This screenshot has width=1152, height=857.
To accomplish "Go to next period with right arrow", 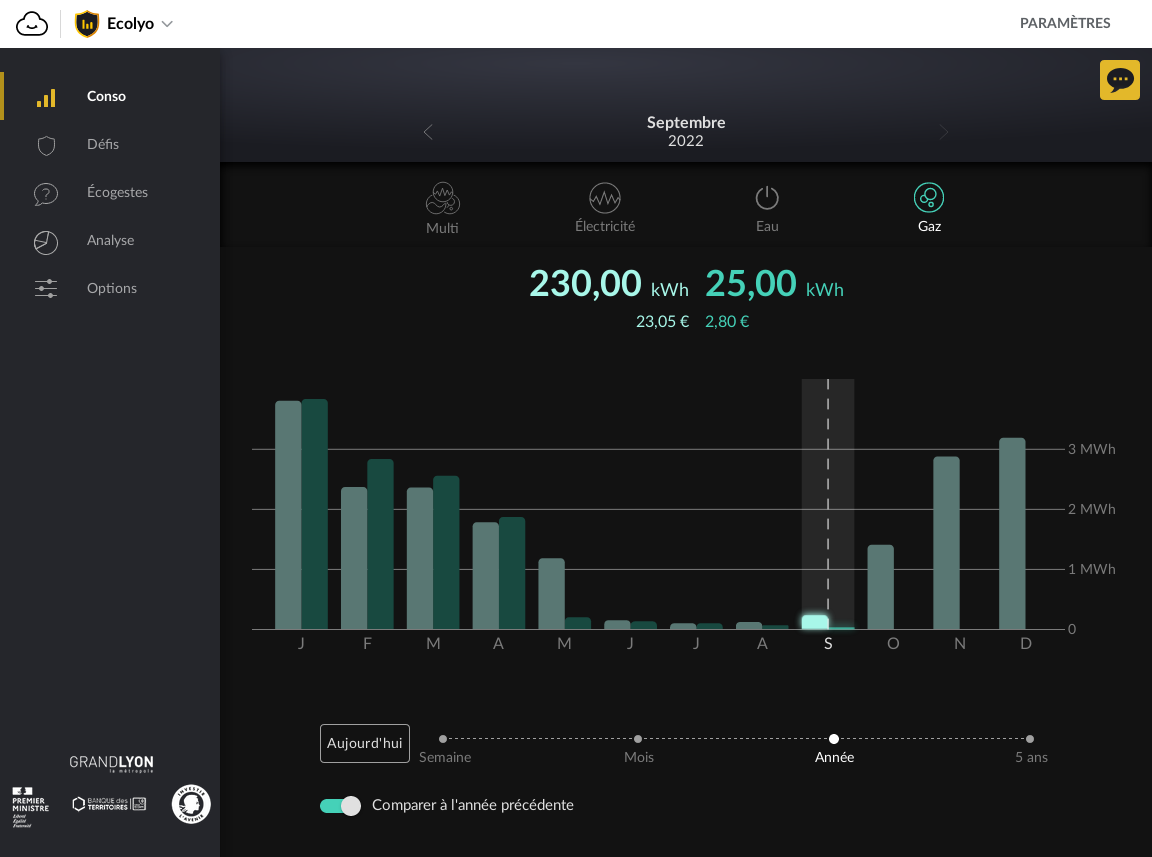I will 943,132.
